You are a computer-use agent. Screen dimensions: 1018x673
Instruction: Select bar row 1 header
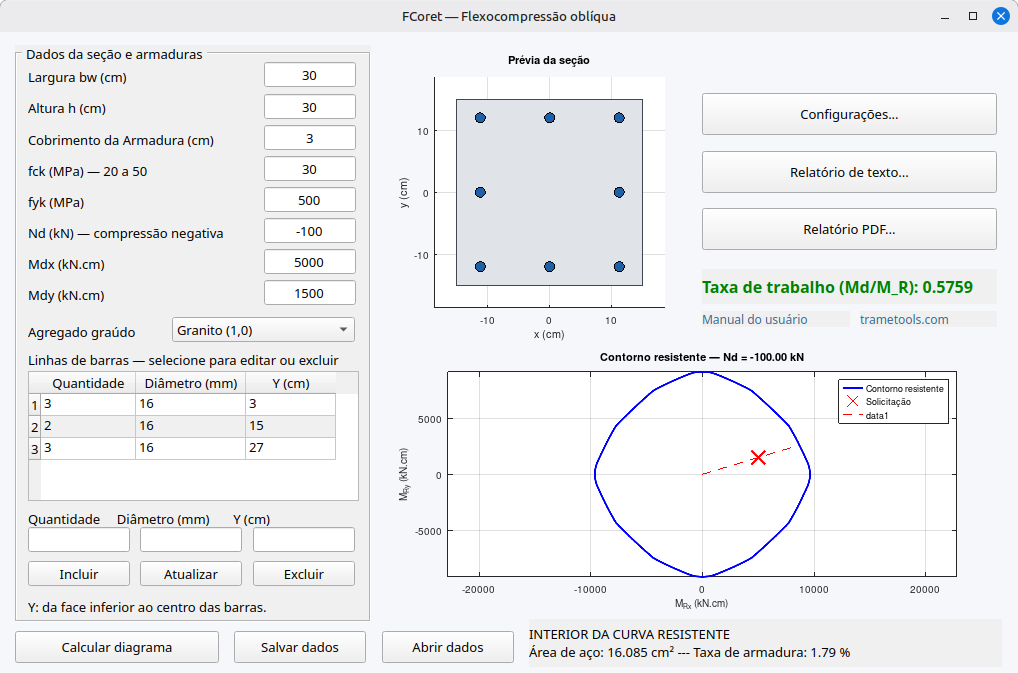(x=34, y=406)
